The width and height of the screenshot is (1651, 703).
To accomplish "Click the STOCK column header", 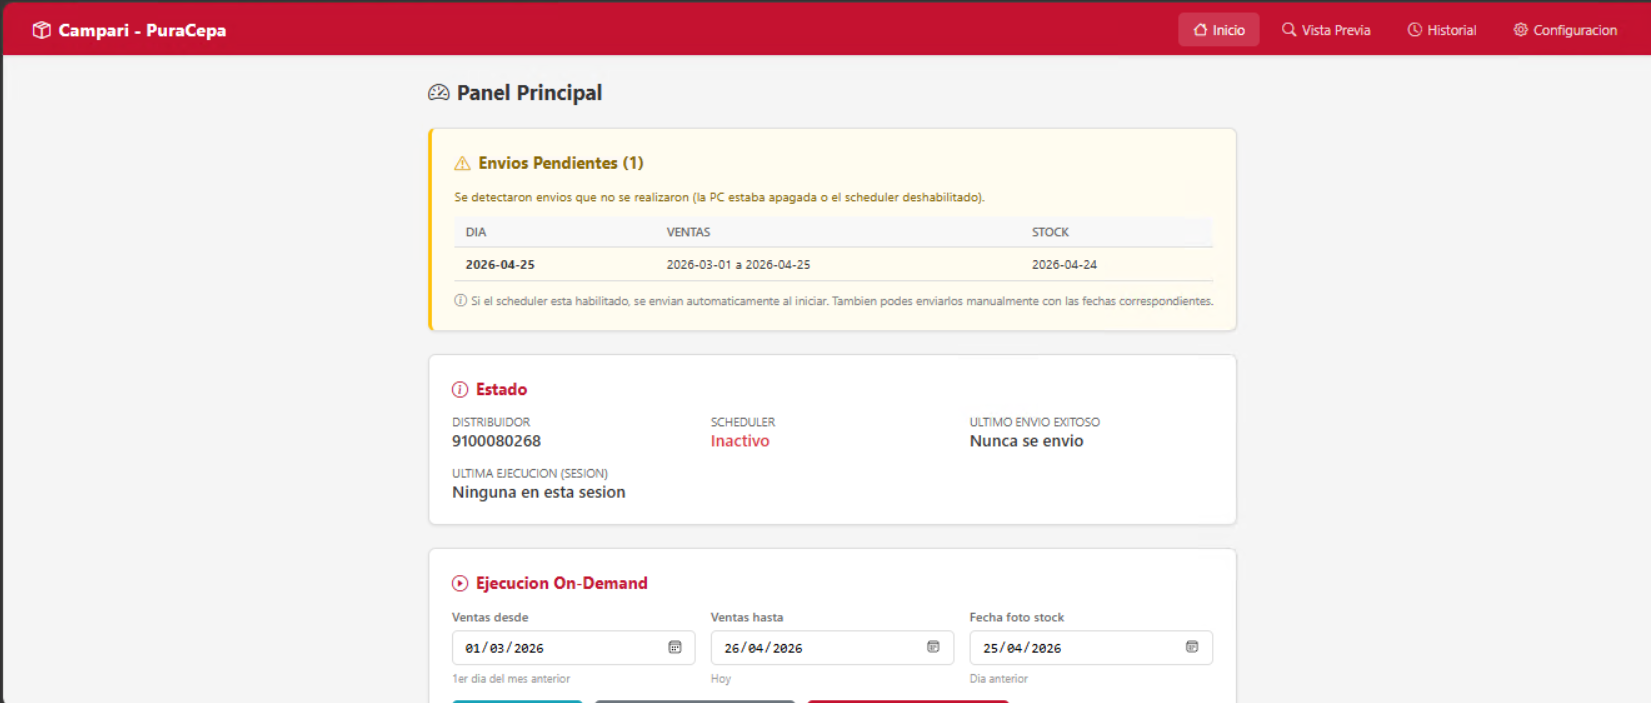I will click(1050, 232).
